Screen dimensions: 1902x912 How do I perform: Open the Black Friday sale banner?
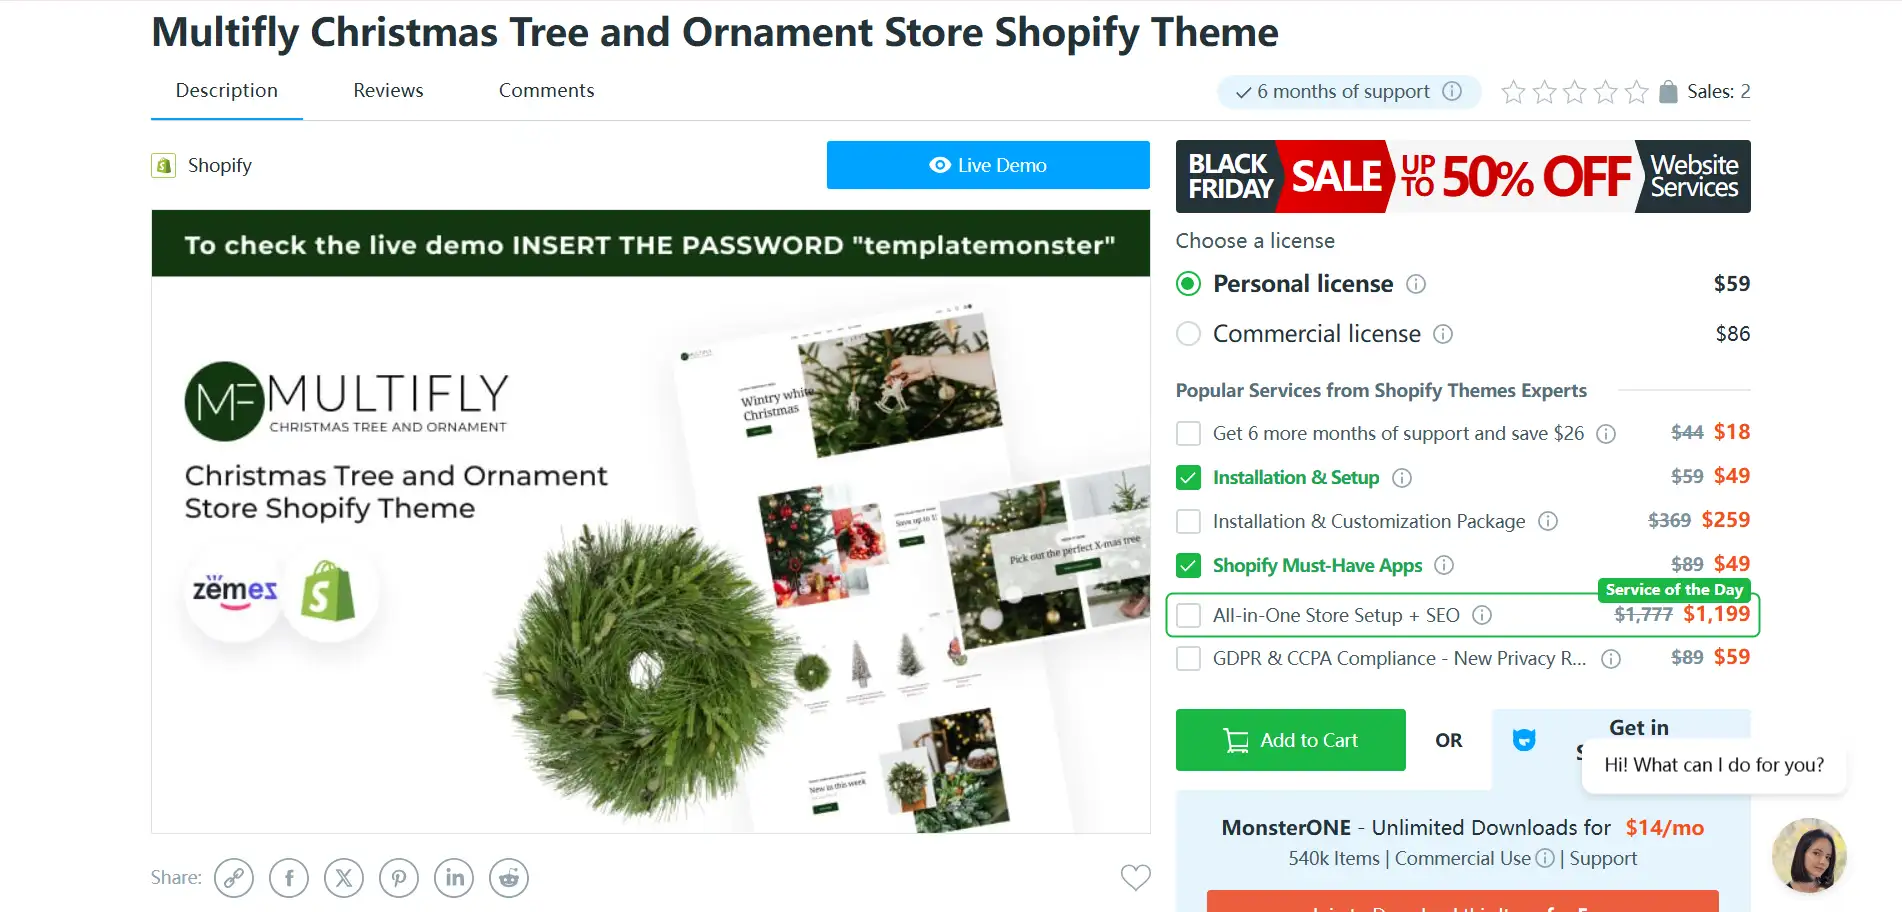[1463, 176]
